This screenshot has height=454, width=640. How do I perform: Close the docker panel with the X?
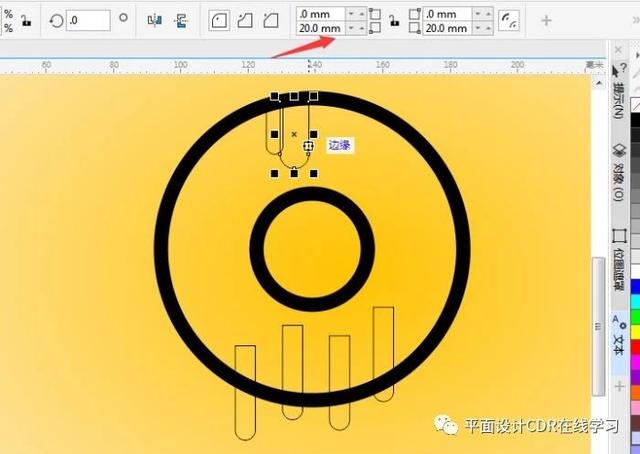pyautogui.click(x=618, y=50)
